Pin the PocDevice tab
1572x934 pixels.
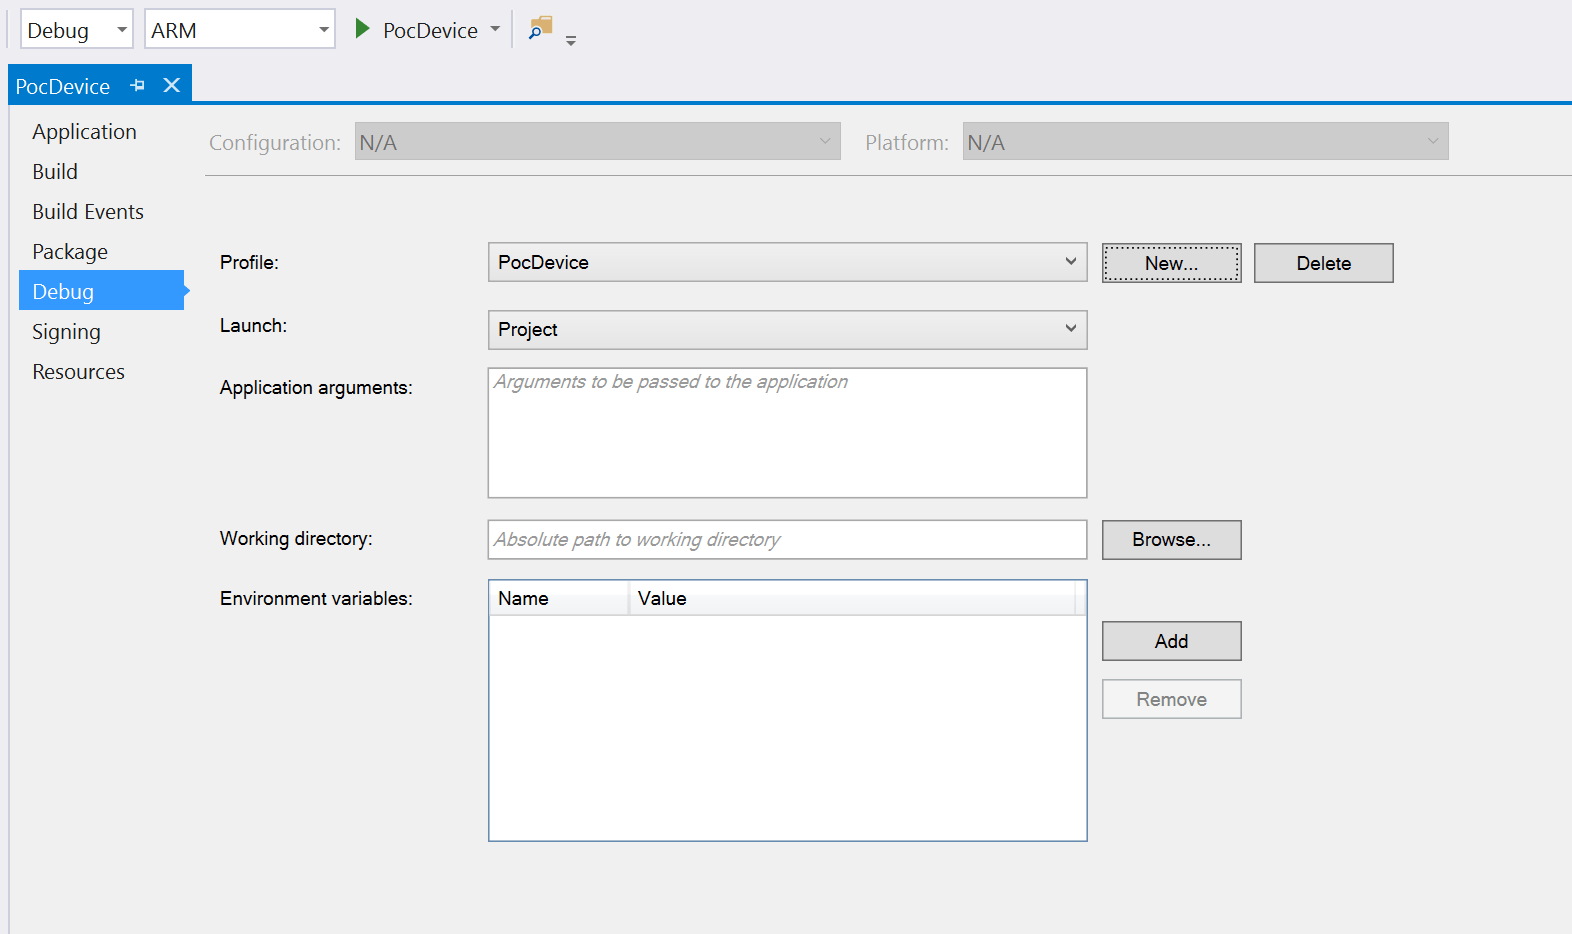click(138, 86)
